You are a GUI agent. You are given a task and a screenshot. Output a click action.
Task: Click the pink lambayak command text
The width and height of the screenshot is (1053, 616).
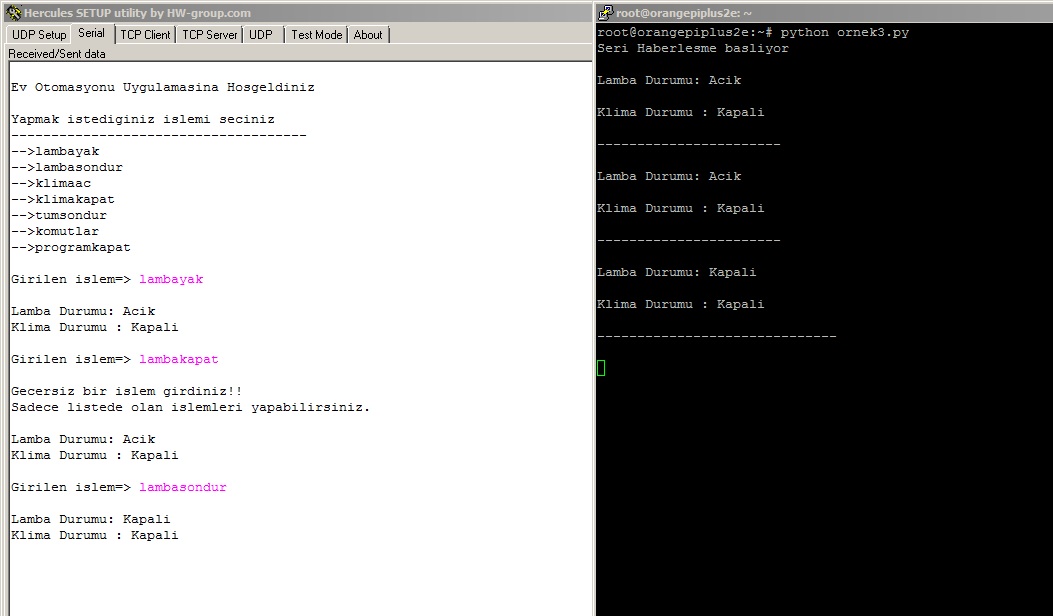pyautogui.click(x=171, y=279)
